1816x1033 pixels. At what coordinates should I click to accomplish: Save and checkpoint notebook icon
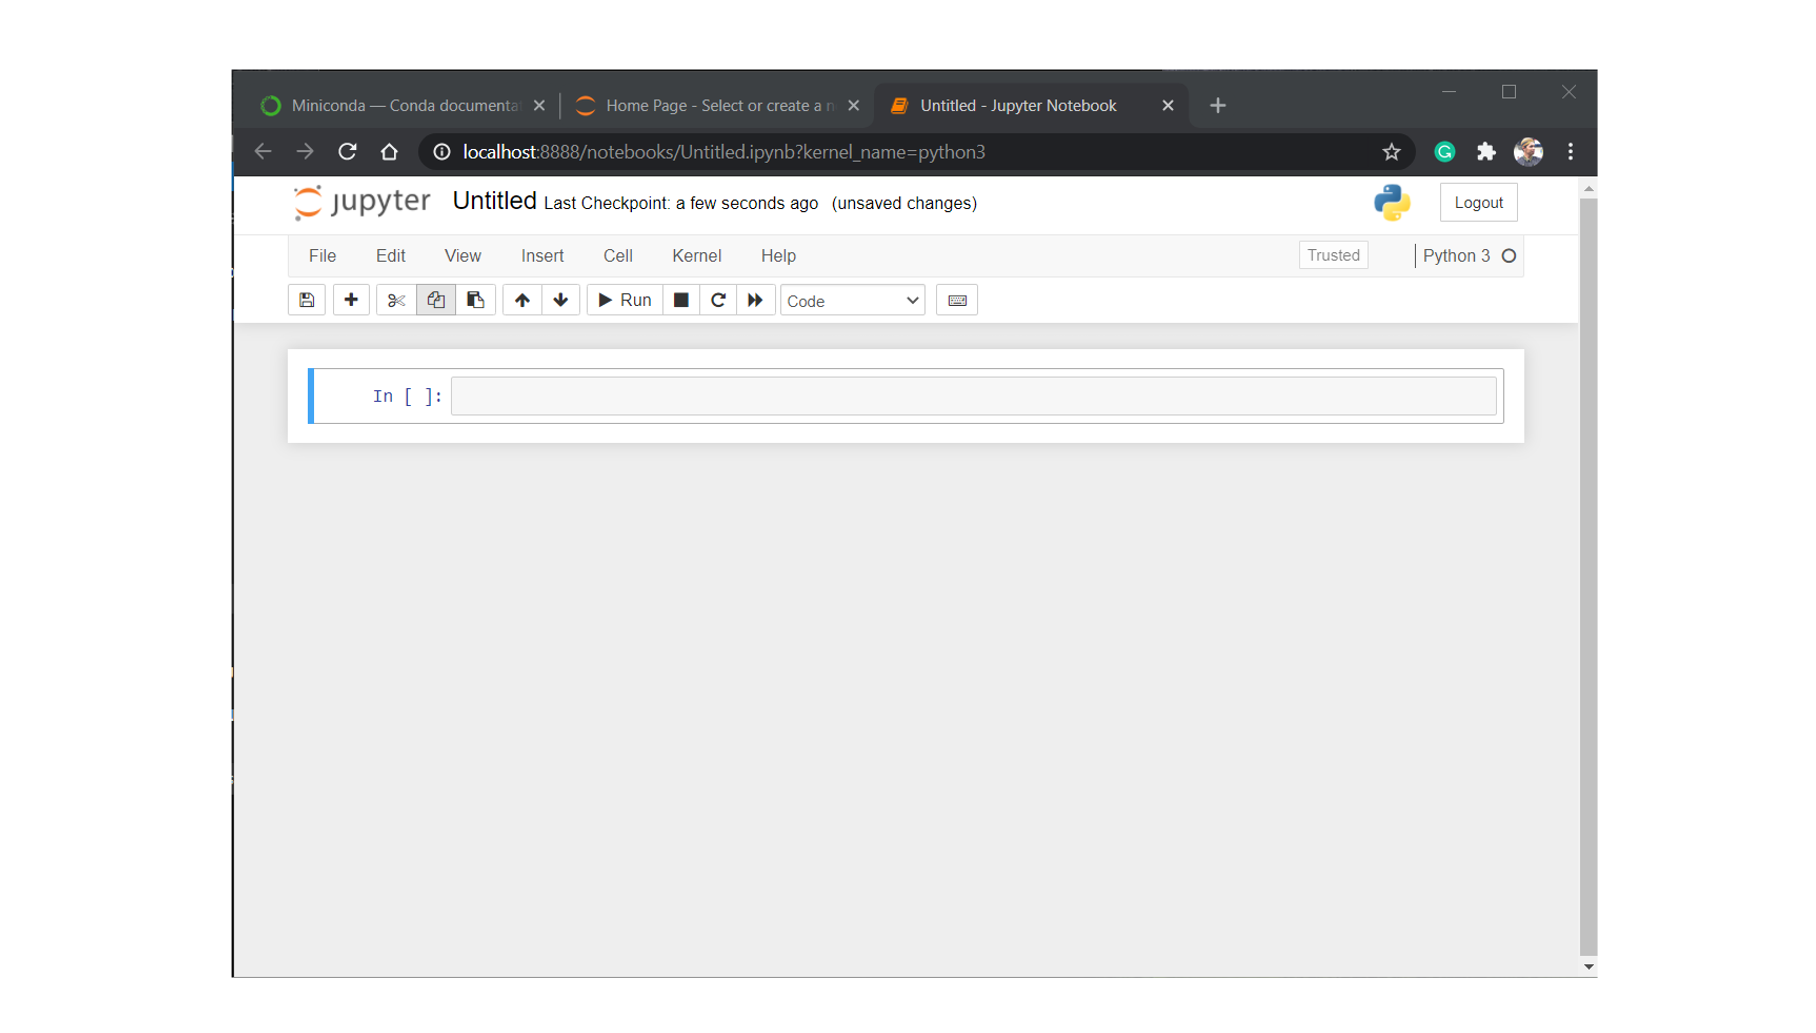pos(307,300)
